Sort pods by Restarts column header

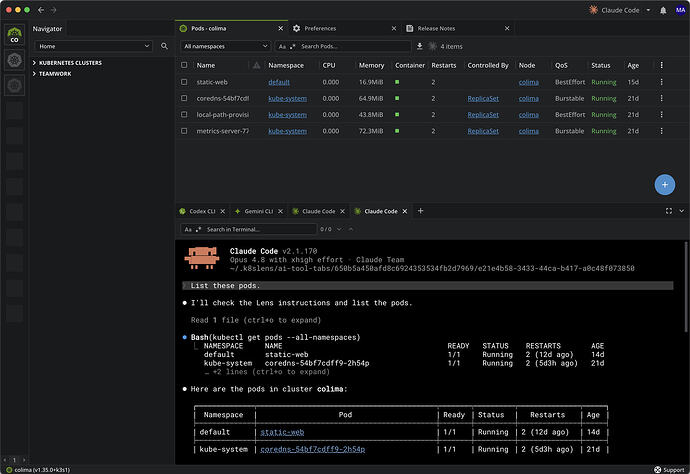(444, 65)
